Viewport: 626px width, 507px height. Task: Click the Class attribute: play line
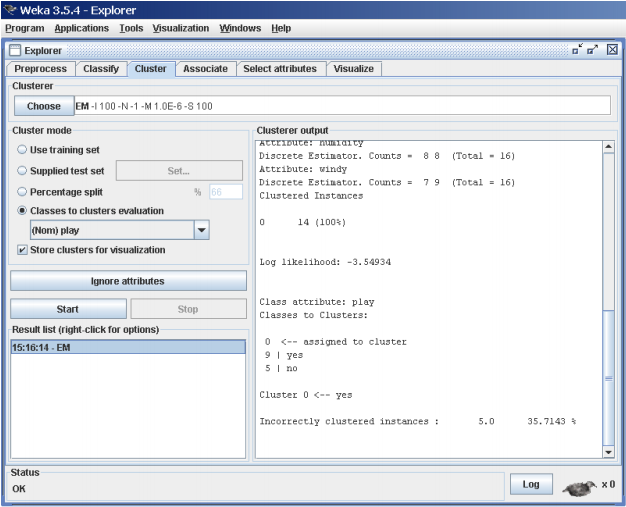click(x=317, y=302)
